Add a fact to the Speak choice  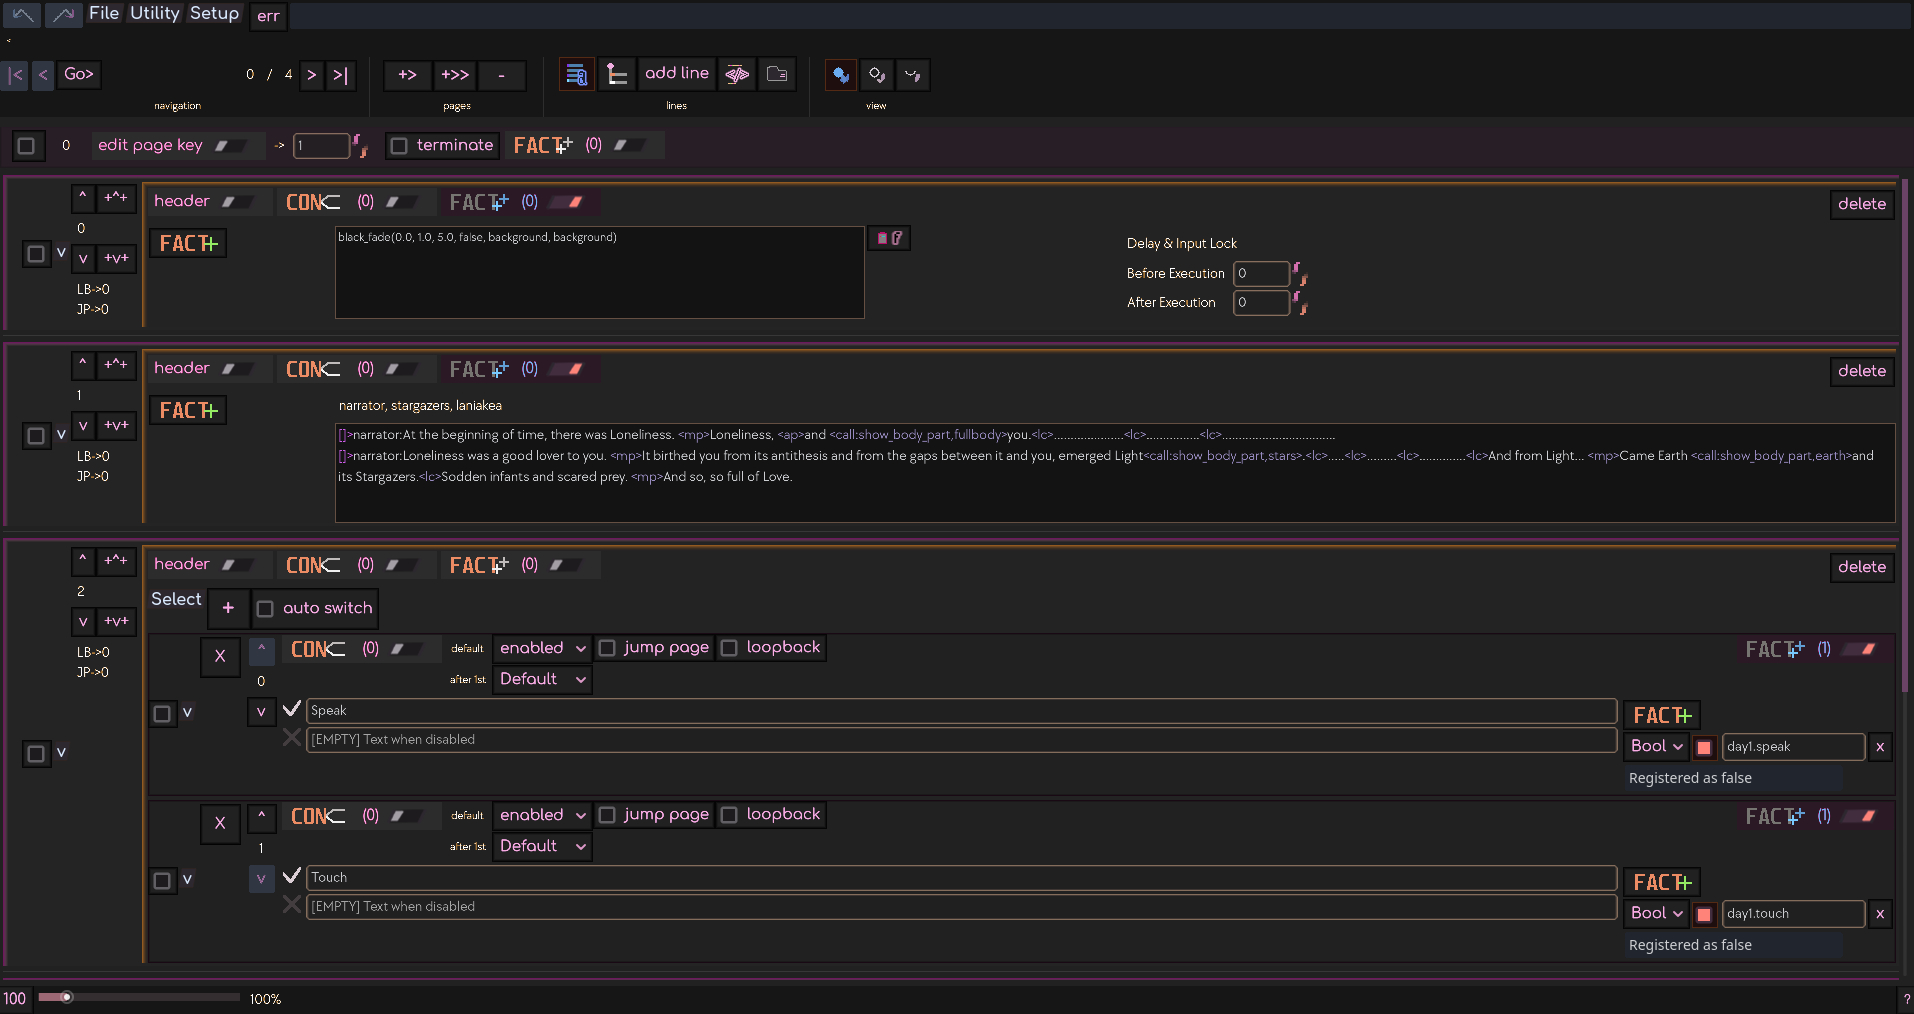click(1662, 715)
